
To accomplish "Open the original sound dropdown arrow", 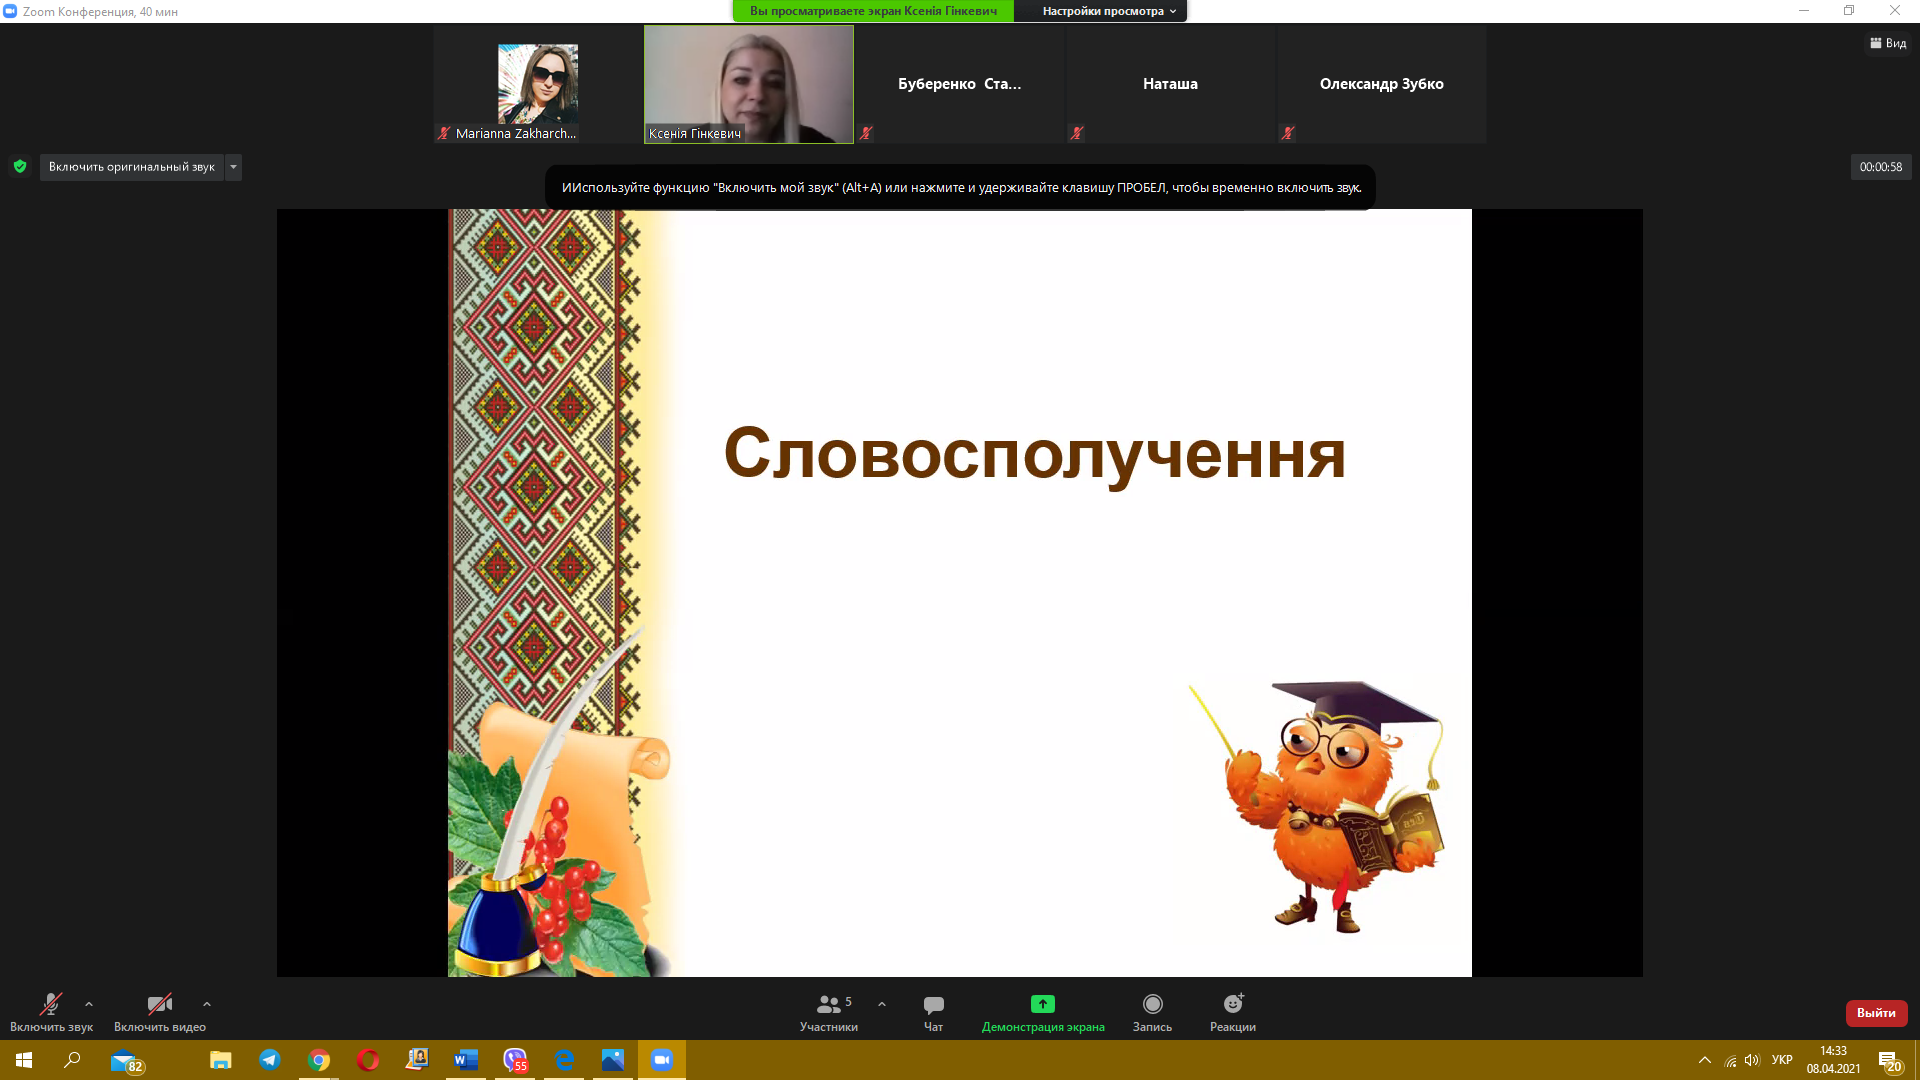I will click(x=233, y=167).
